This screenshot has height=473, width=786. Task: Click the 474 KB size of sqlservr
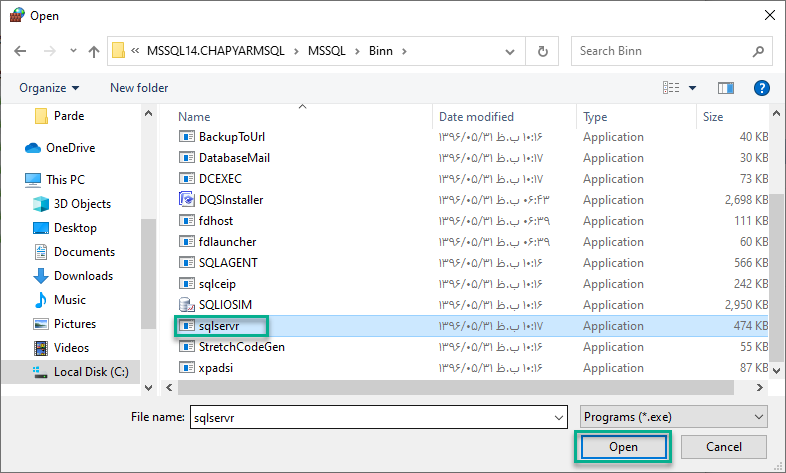coord(750,326)
